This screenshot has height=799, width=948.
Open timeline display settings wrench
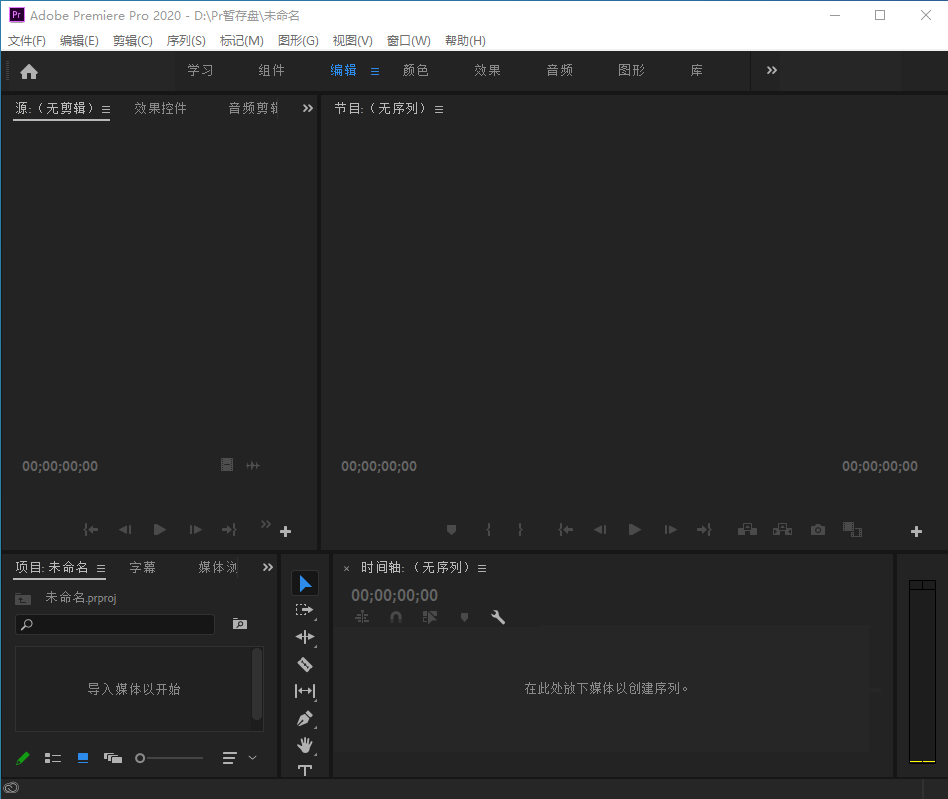[x=498, y=617]
